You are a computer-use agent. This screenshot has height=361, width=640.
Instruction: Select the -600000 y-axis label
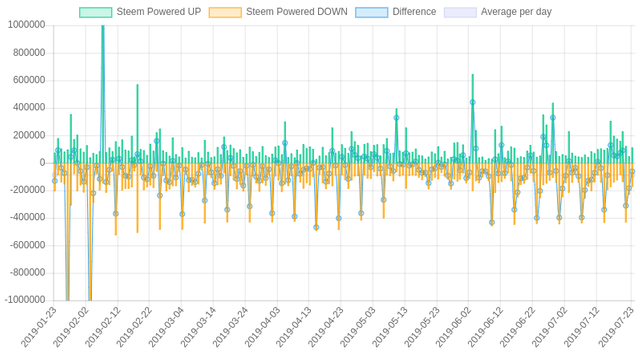[27, 245]
